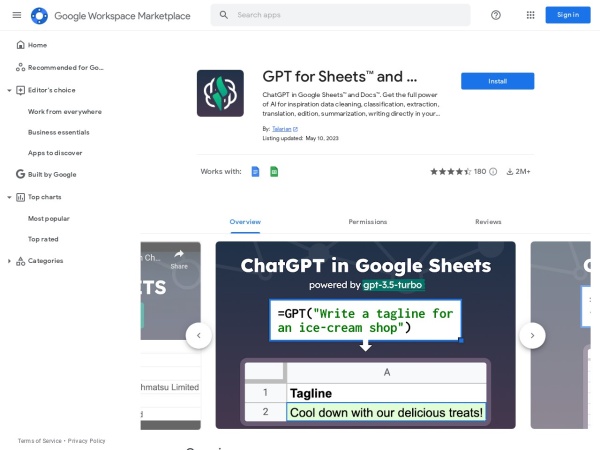
Task: Click the Google Workspace Marketplace logo
Action: [39, 16]
